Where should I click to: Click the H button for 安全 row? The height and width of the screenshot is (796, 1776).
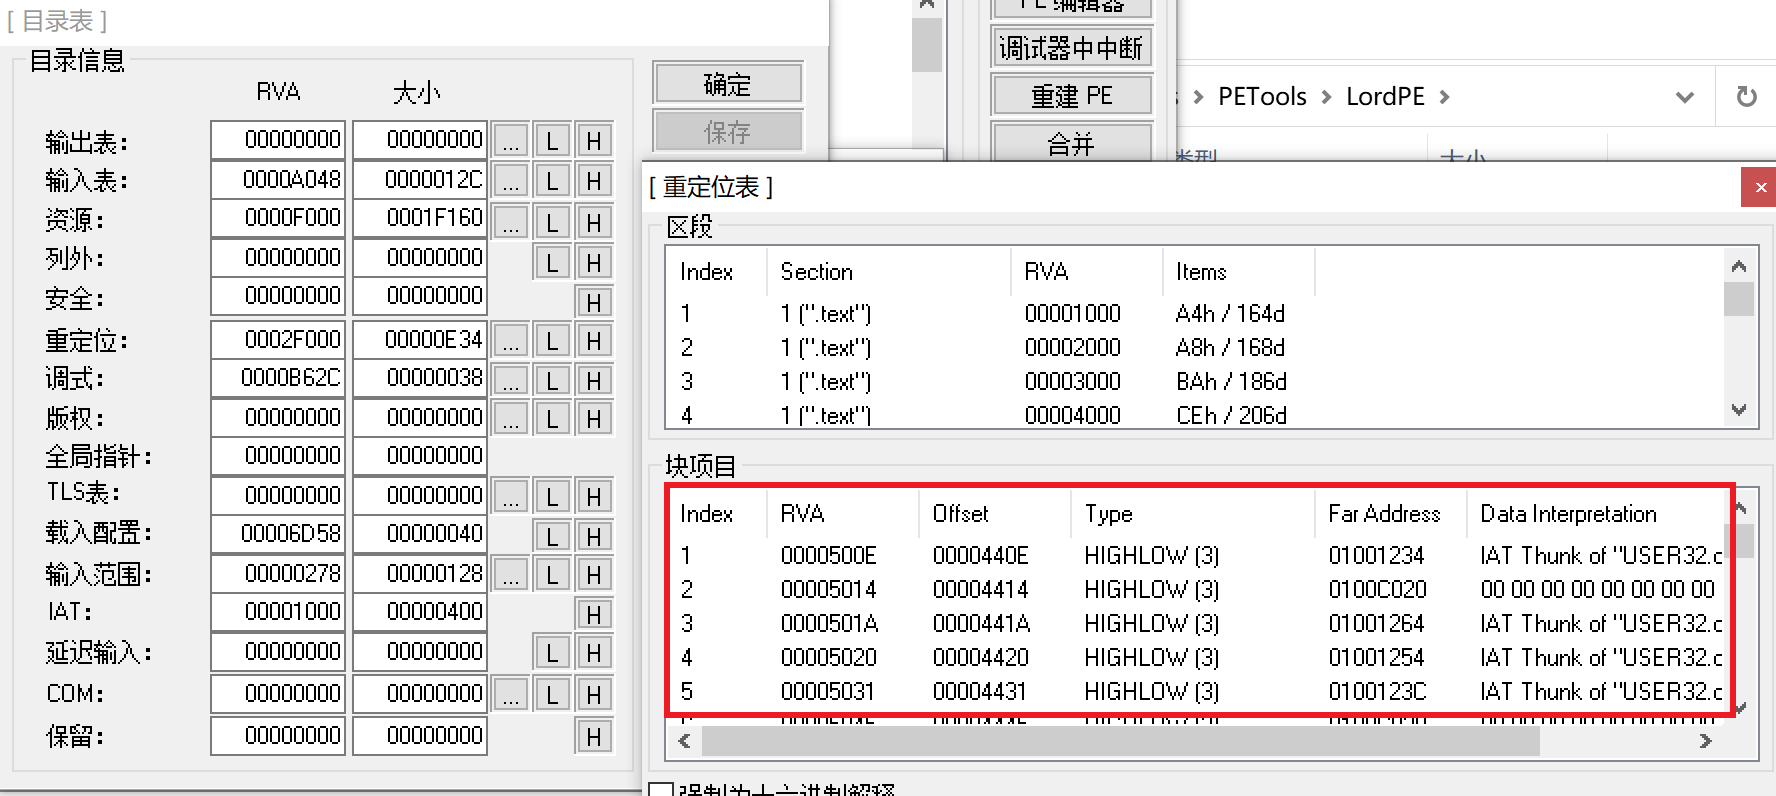click(594, 302)
